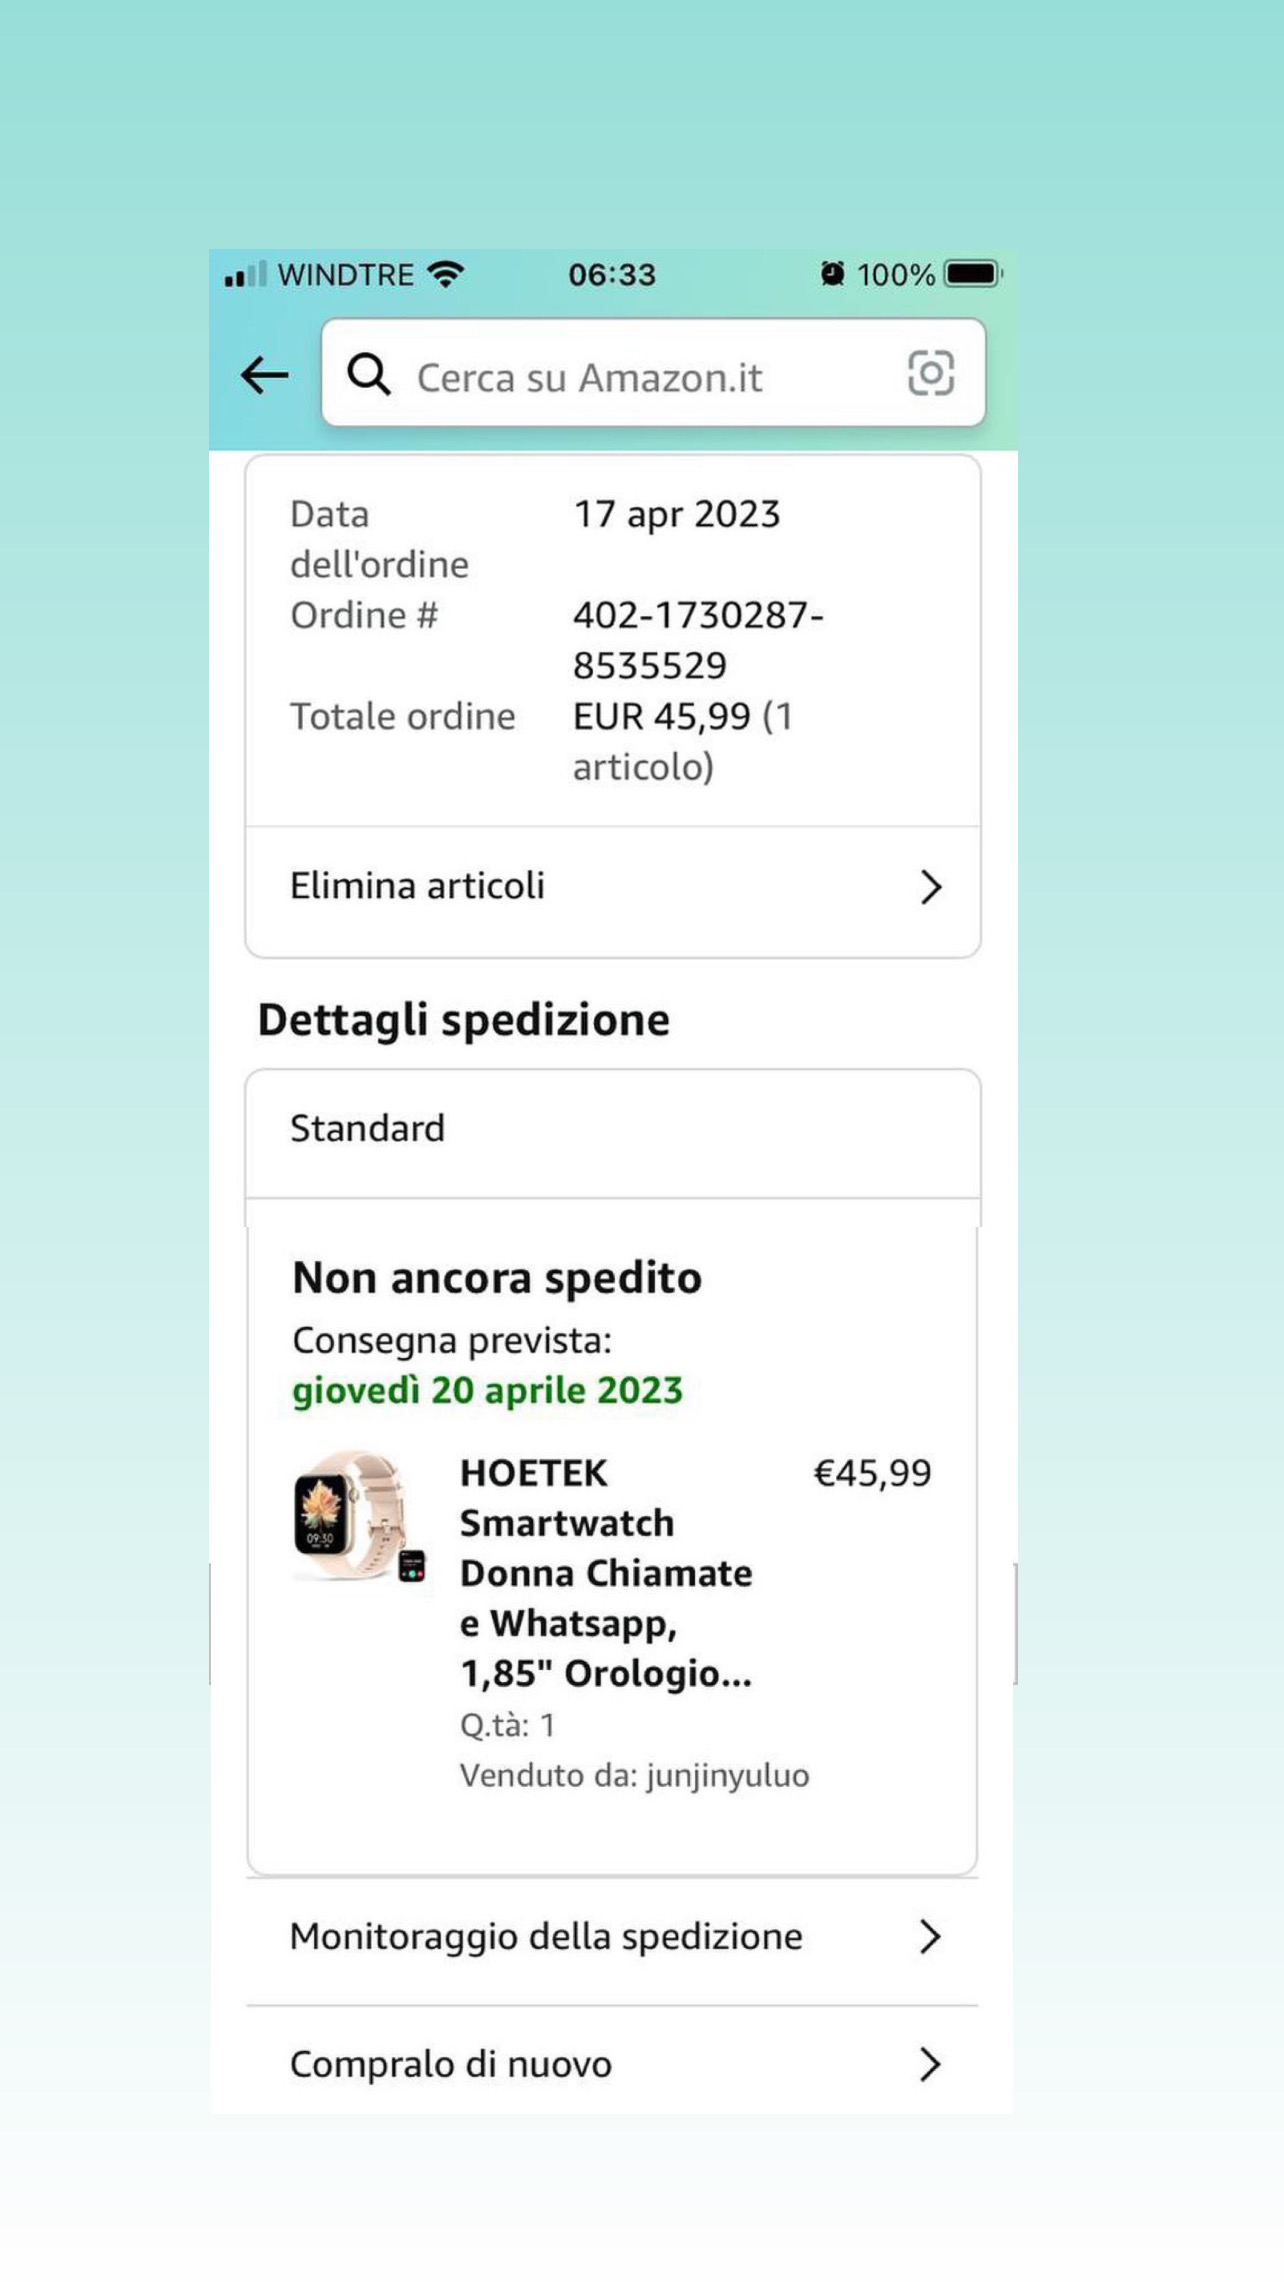1284x2282 pixels.
Task: Open Monitoraggio della spedizione
Action: coord(546,1937)
